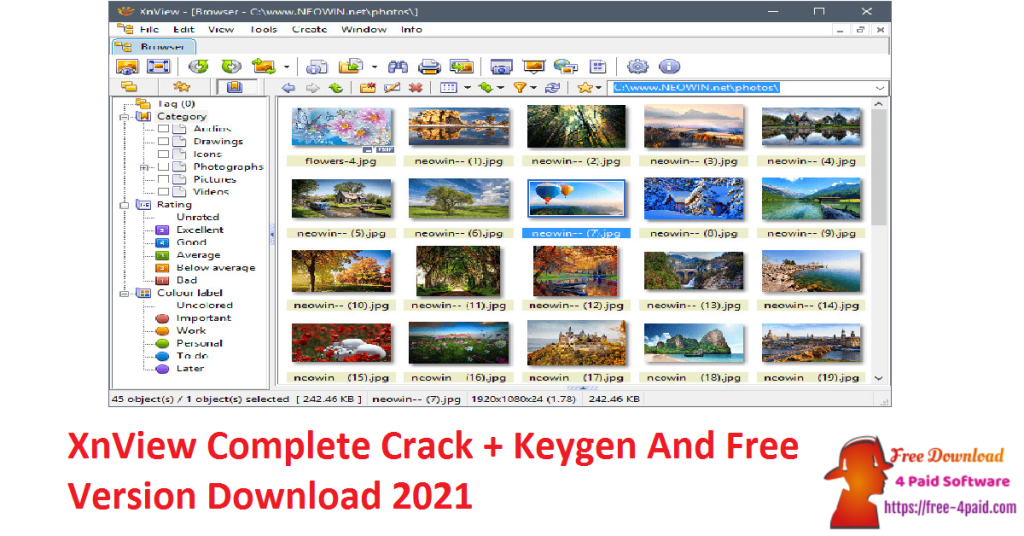The height and width of the screenshot is (536, 1024).
Task: Delete selected file with red X
Action: pos(415,88)
